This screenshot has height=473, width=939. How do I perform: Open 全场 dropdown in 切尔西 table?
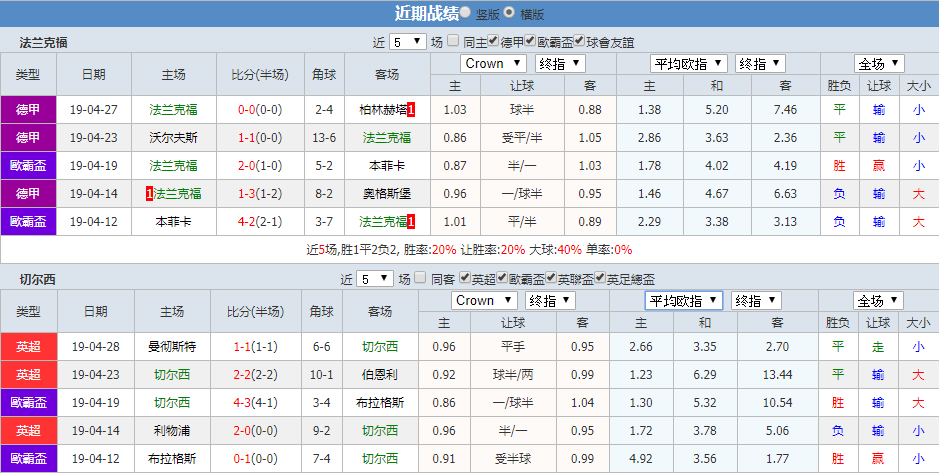(879, 301)
